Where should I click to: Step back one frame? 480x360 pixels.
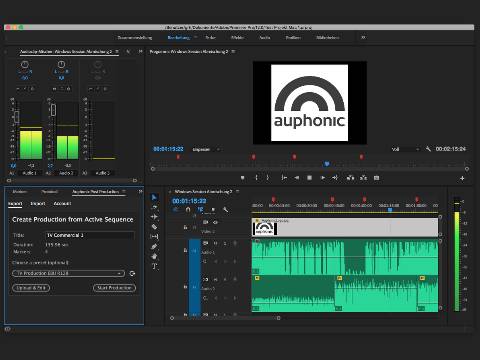pyautogui.click(x=296, y=178)
